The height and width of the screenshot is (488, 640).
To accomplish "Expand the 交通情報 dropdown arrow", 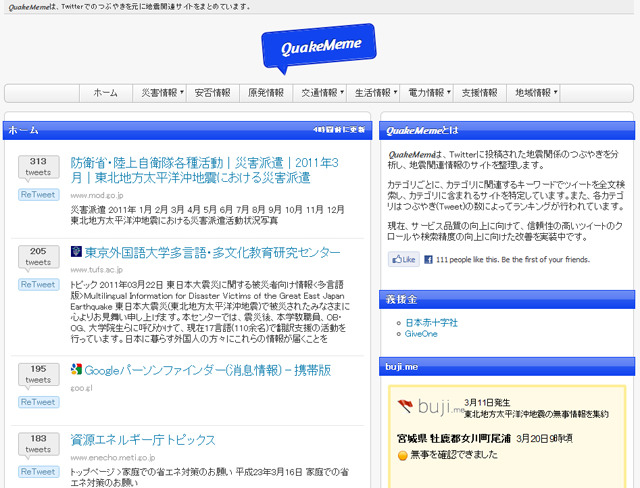I will pyautogui.click(x=342, y=93).
